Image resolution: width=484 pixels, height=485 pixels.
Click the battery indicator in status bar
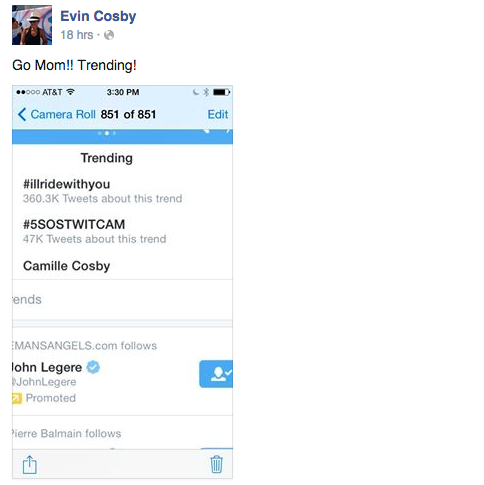pos(222,92)
